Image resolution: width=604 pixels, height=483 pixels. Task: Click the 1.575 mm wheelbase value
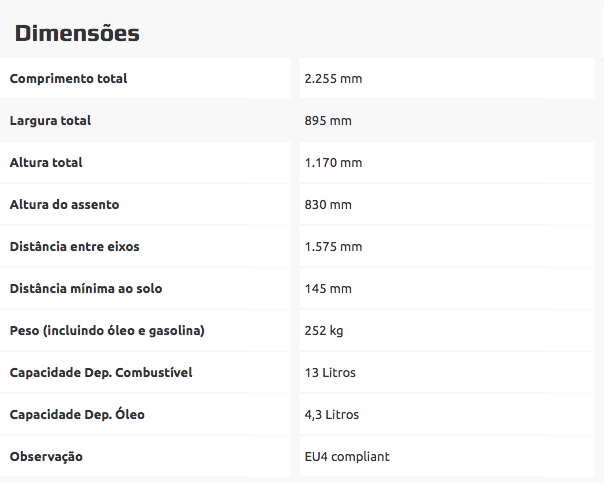333,247
